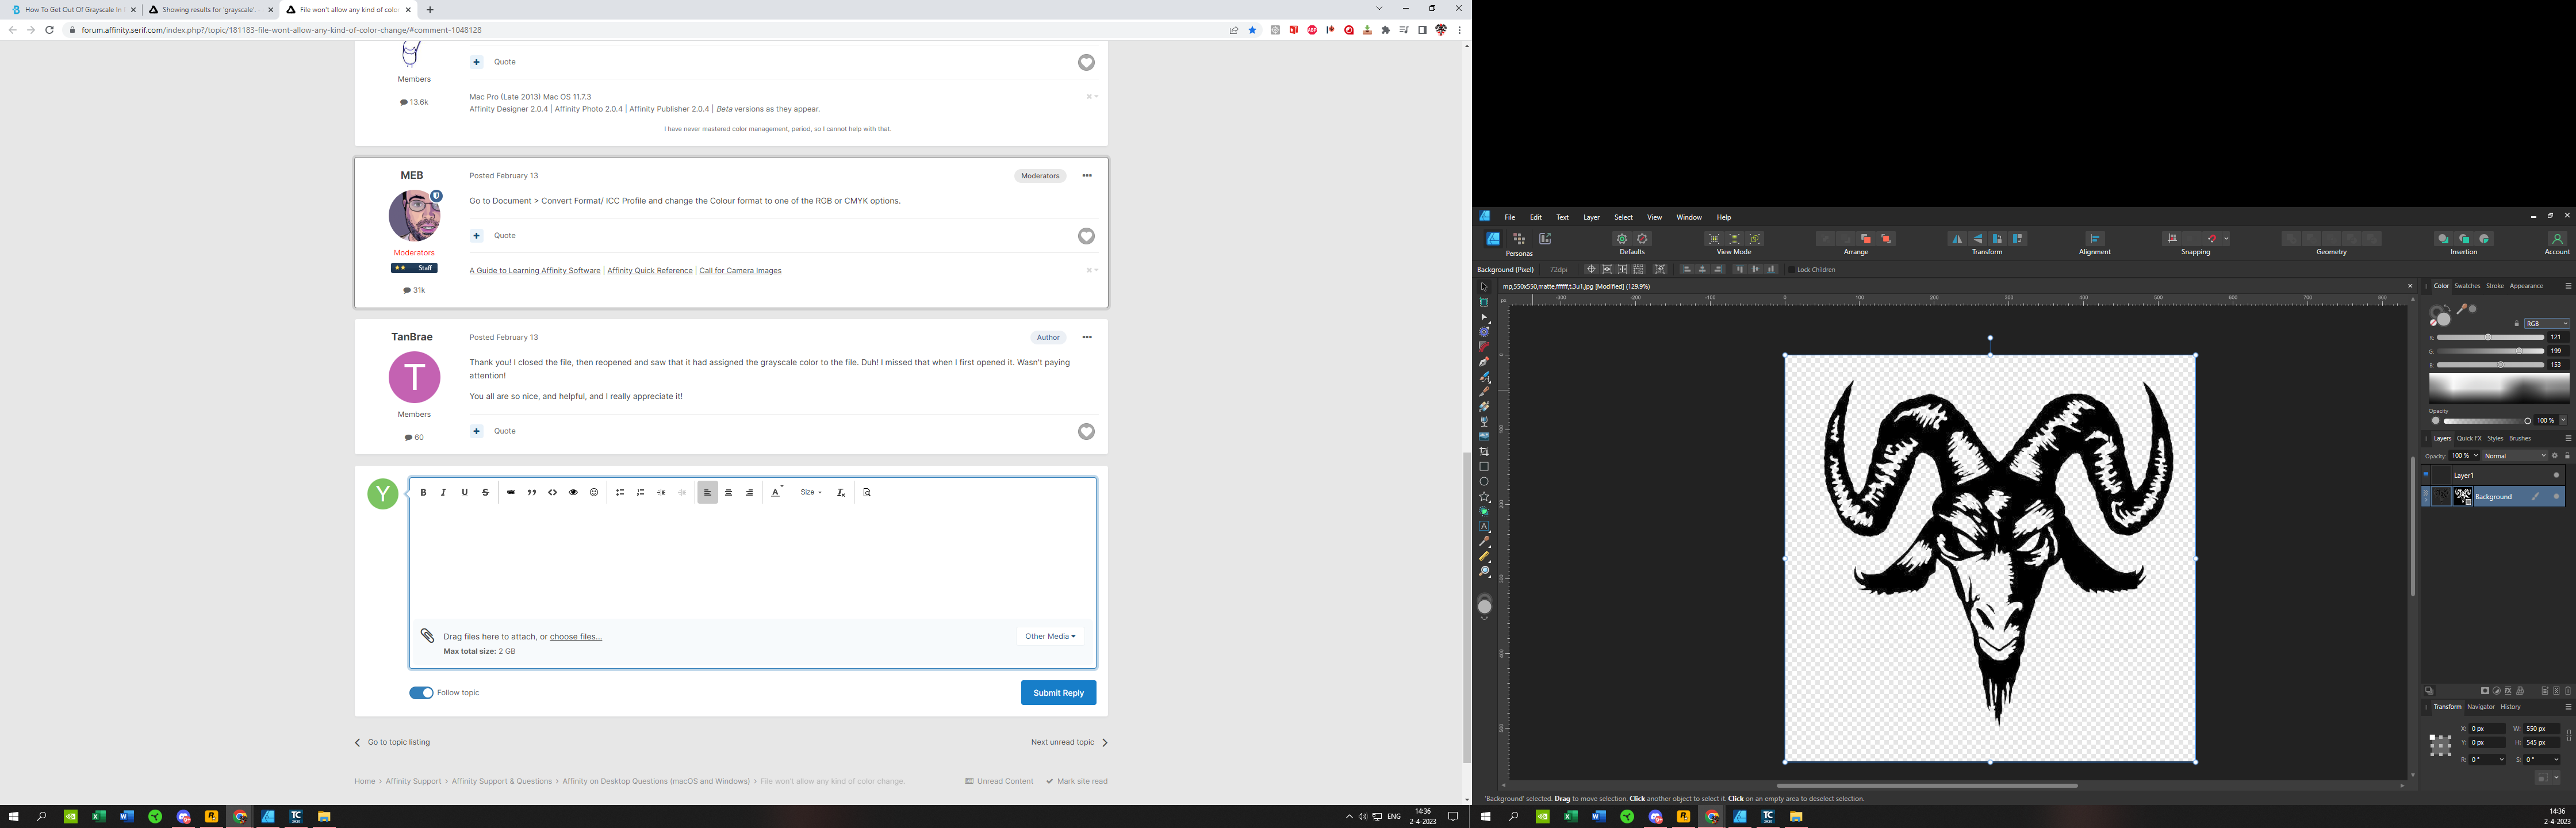Open A Guide to Learning Affinity Software link
2576x828 pixels.
(535, 271)
